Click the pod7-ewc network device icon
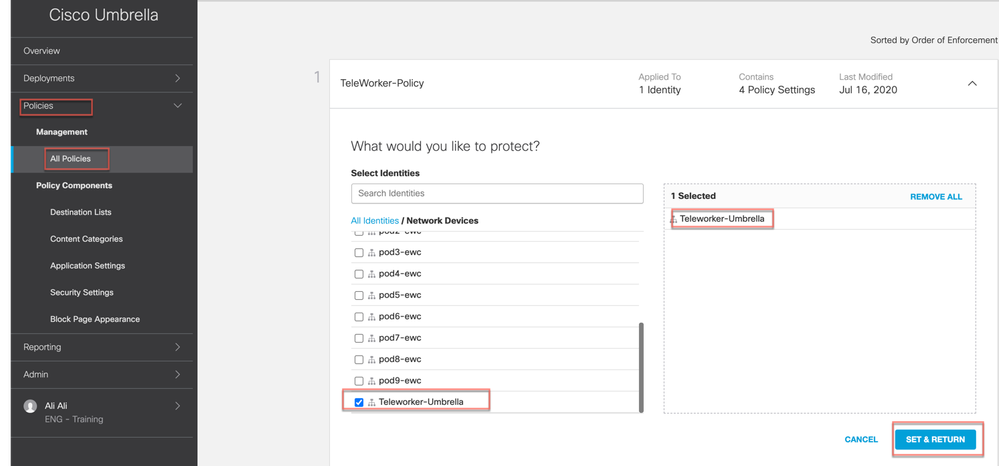Viewport: 999px width, 466px height. [x=371, y=339]
